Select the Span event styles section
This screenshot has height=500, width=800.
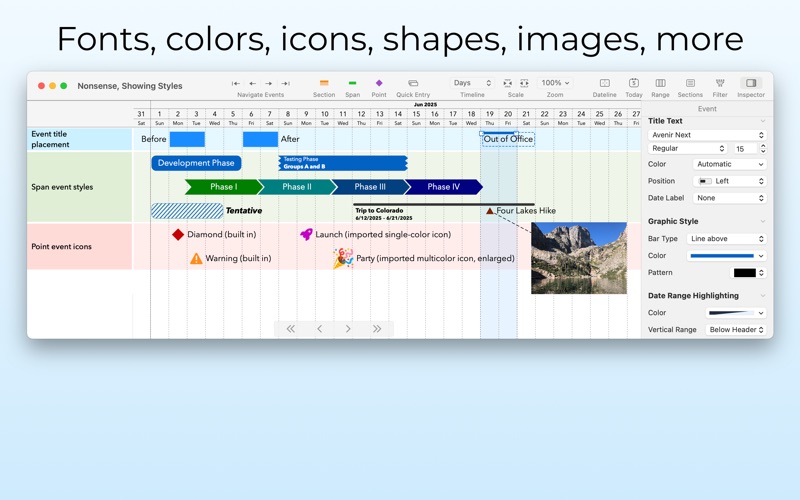coord(80,187)
